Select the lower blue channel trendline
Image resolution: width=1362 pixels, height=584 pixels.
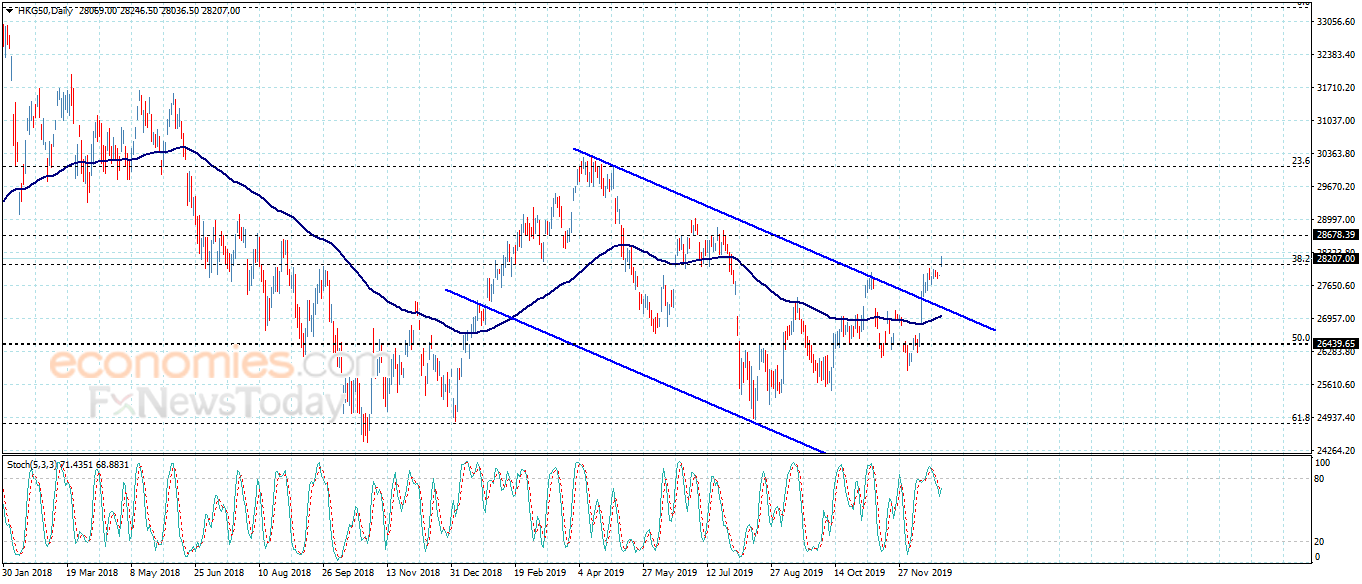(635, 371)
